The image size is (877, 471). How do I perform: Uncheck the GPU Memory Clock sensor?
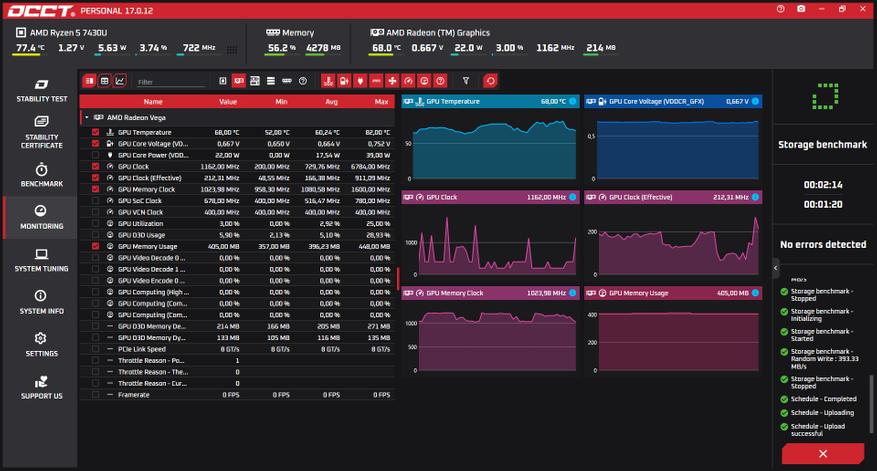[x=96, y=189]
